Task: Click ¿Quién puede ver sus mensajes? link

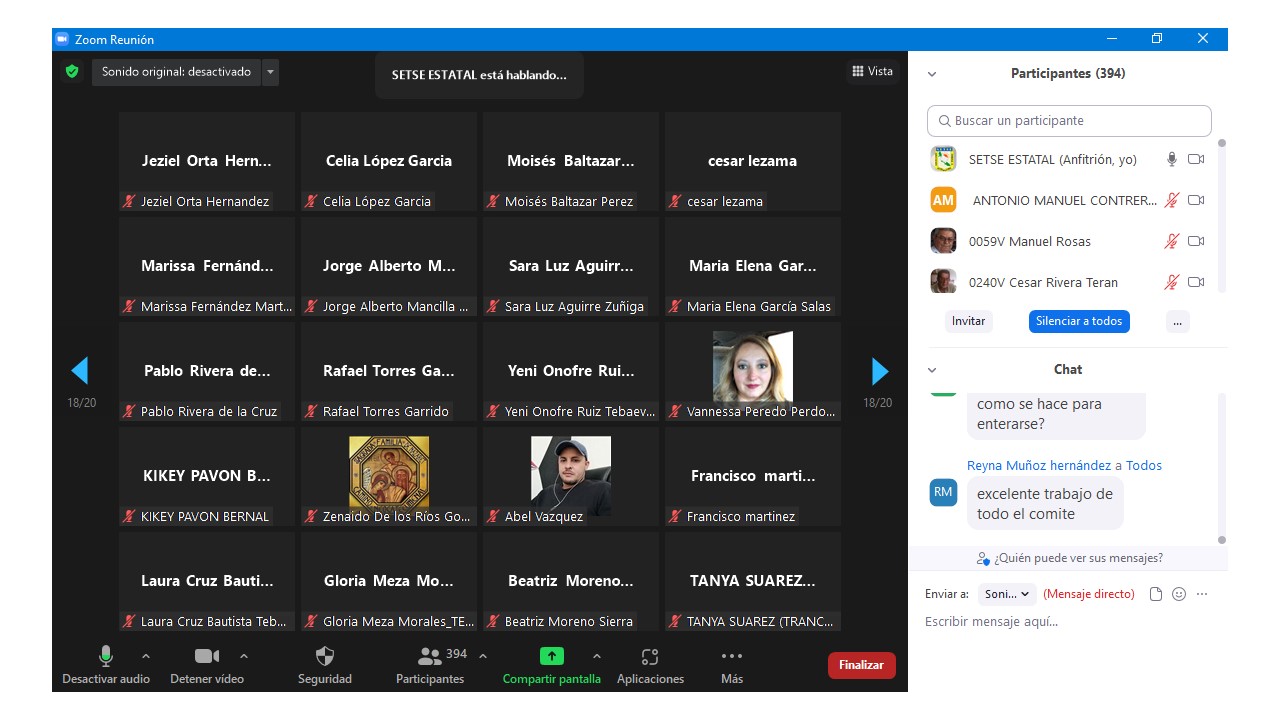Action: tap(1070, 558)
